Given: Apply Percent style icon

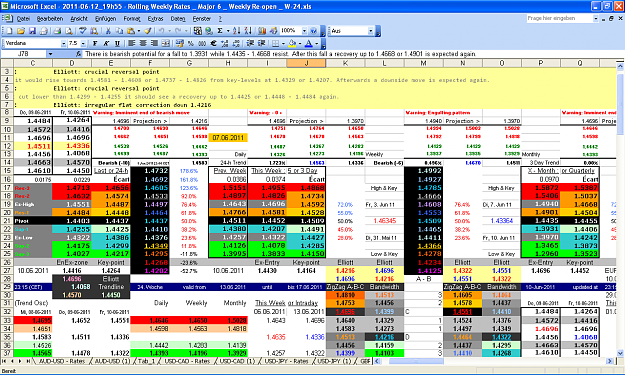Looking at the screenshot, I should (191, 43).
